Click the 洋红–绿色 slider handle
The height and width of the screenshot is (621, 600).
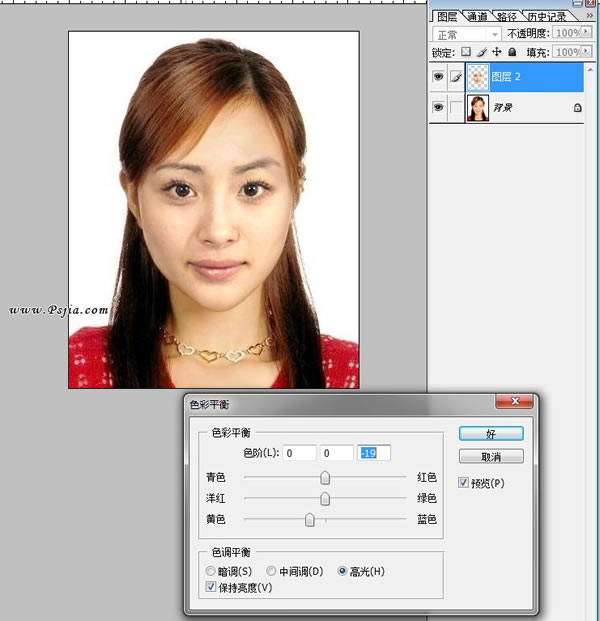point(325,498)
